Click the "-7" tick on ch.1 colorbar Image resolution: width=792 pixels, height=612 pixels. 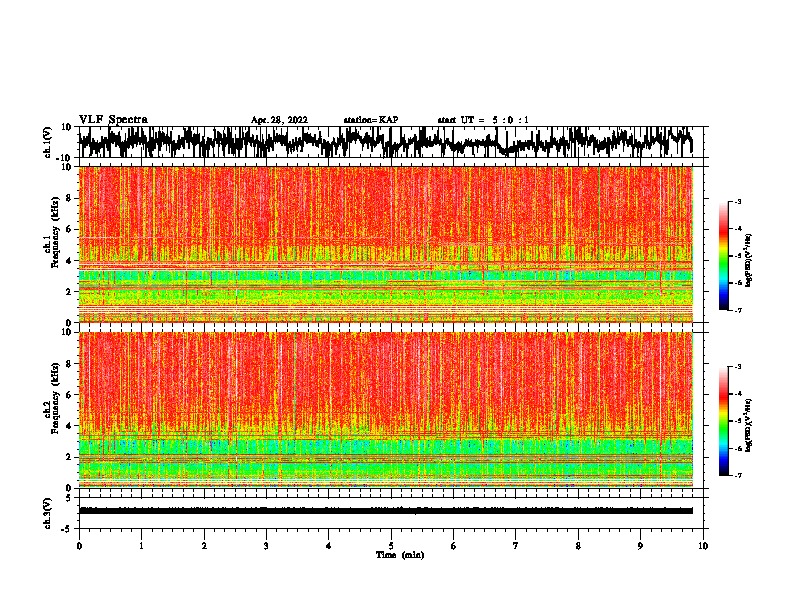click(x=738, y=310)
